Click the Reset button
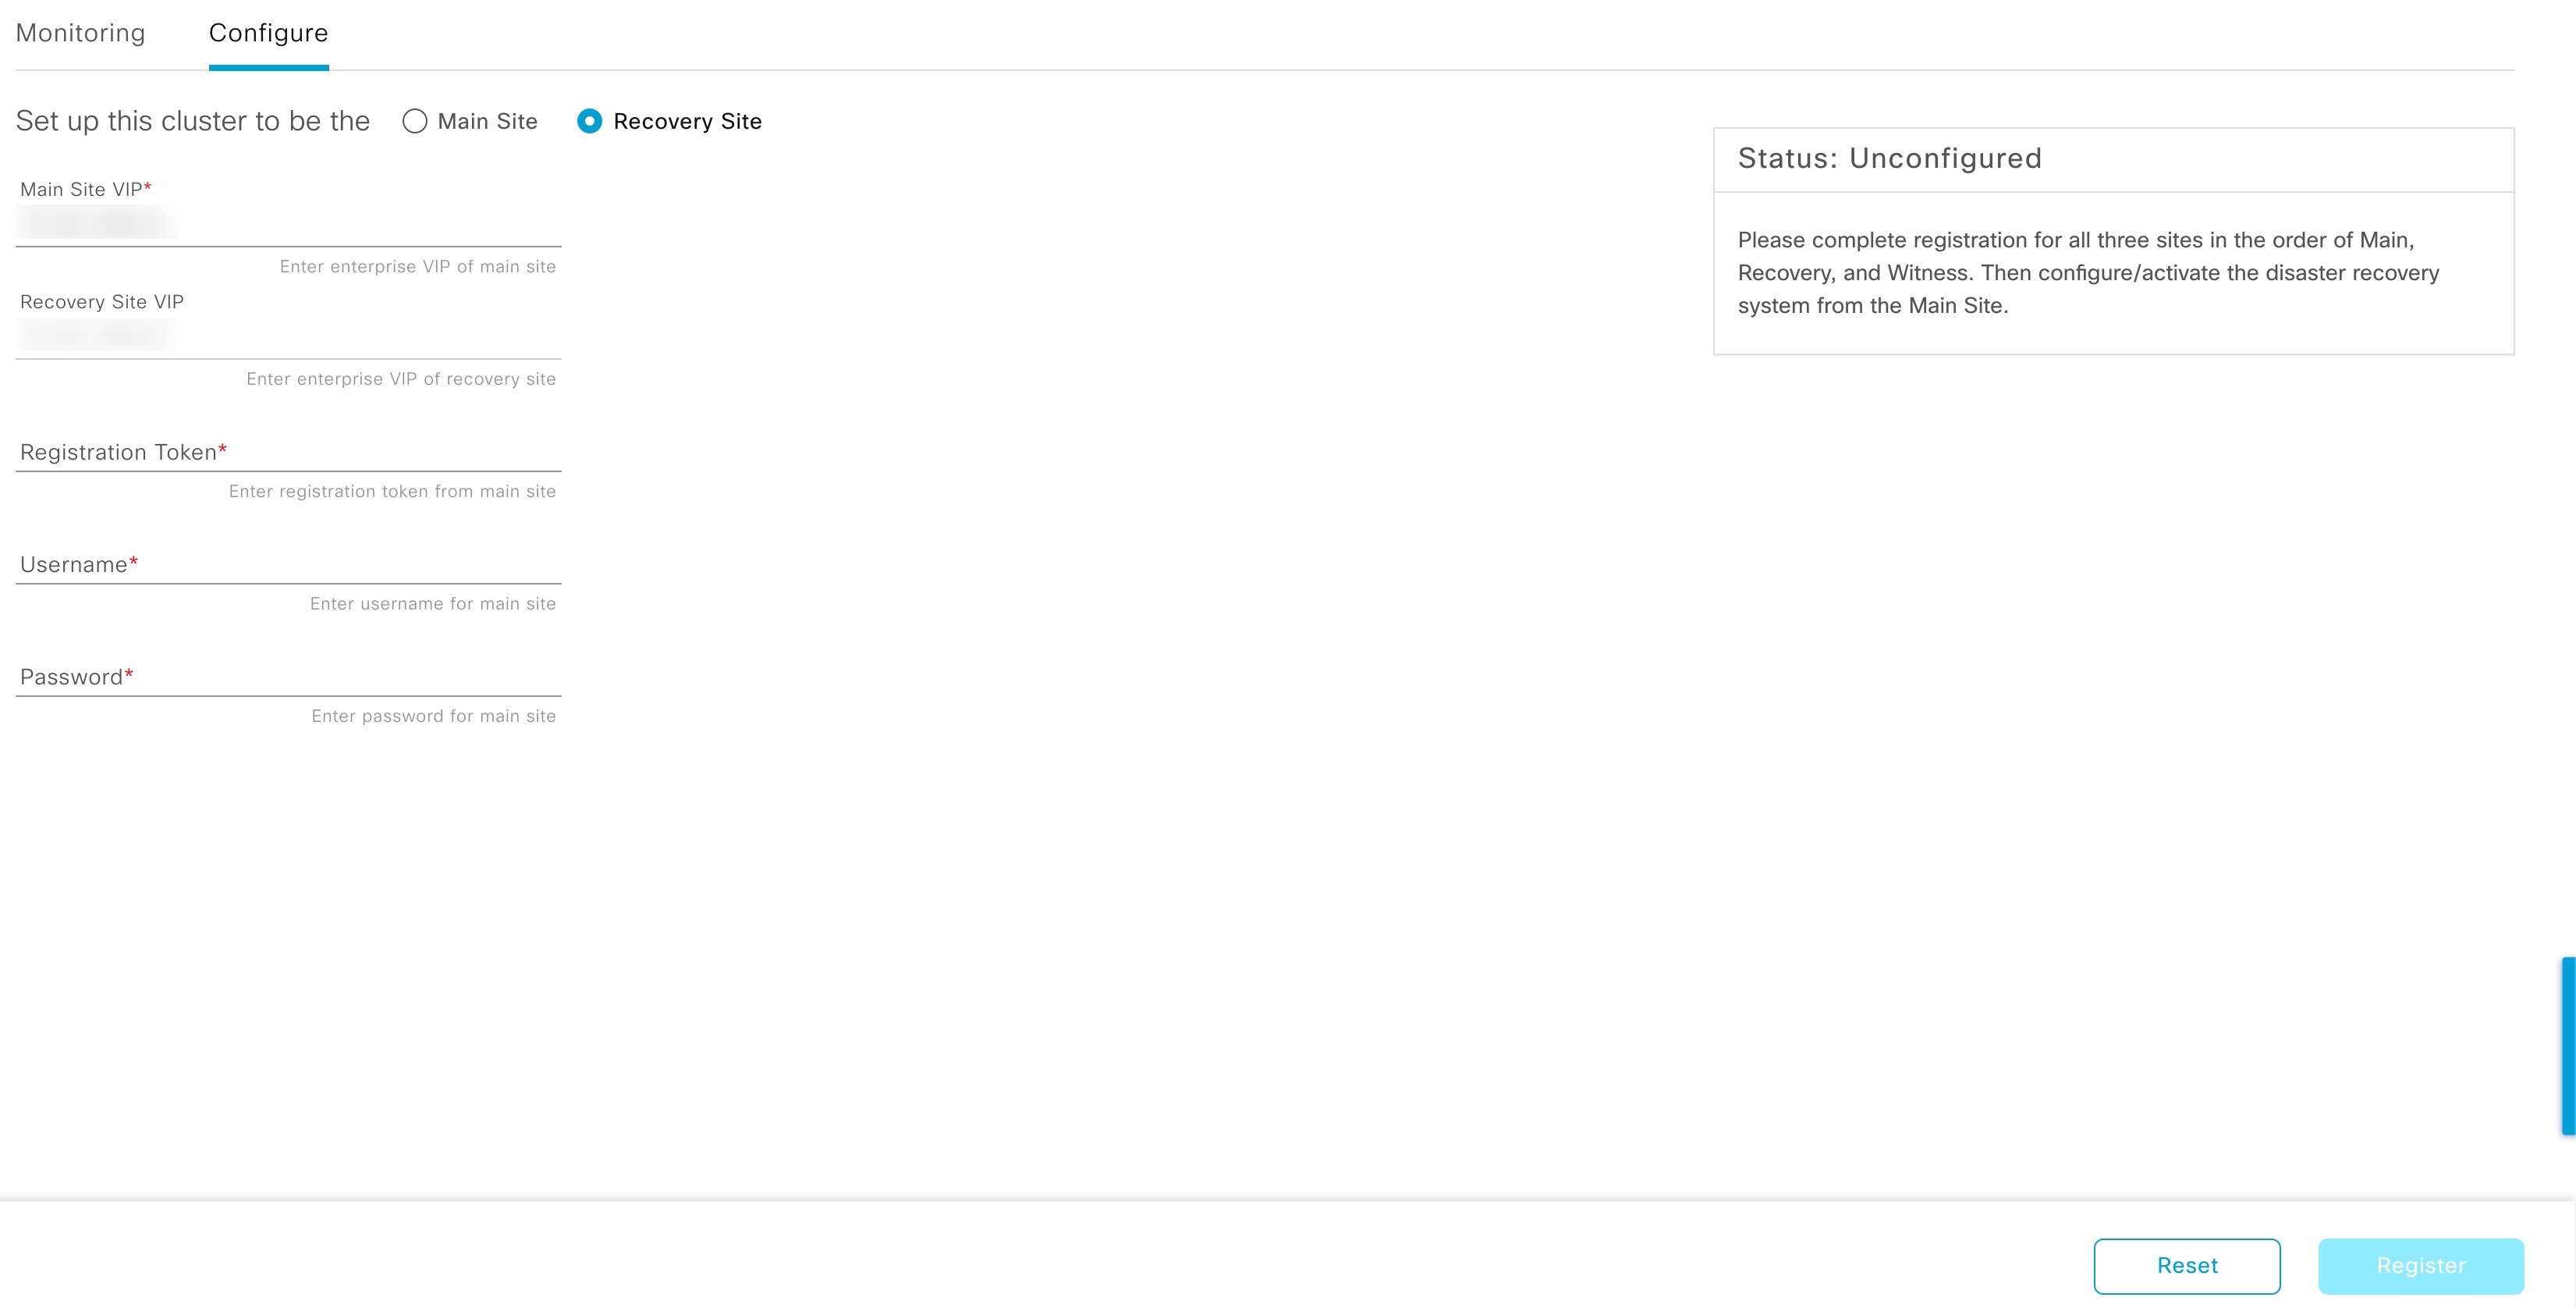Image resolution: width=2576 pixels, height=1308 pixels. click(x=2187, y=1264)
